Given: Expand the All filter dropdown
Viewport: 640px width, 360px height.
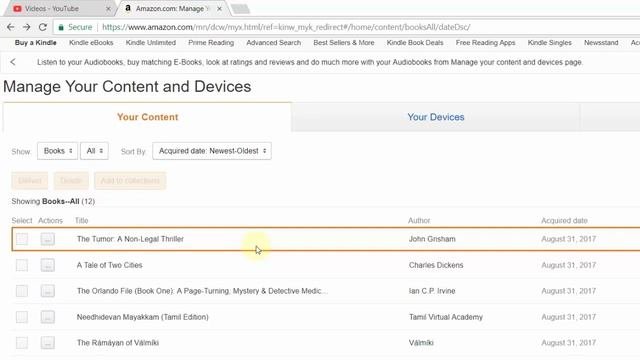Looking at the screenshot, I should coord(94,151).
